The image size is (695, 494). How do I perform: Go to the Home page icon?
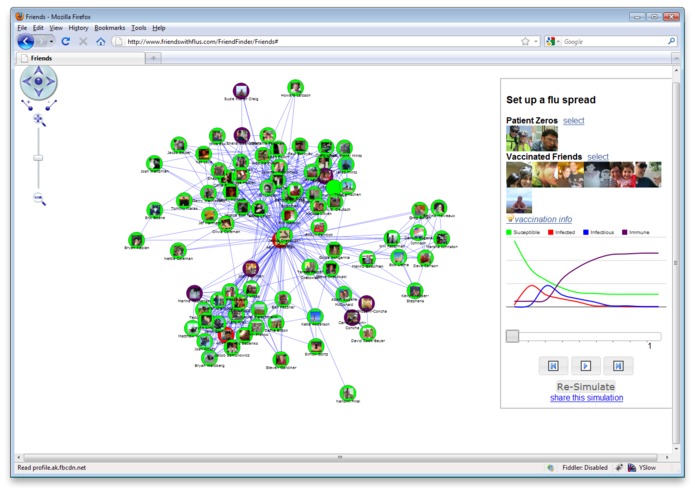[101, 42]
